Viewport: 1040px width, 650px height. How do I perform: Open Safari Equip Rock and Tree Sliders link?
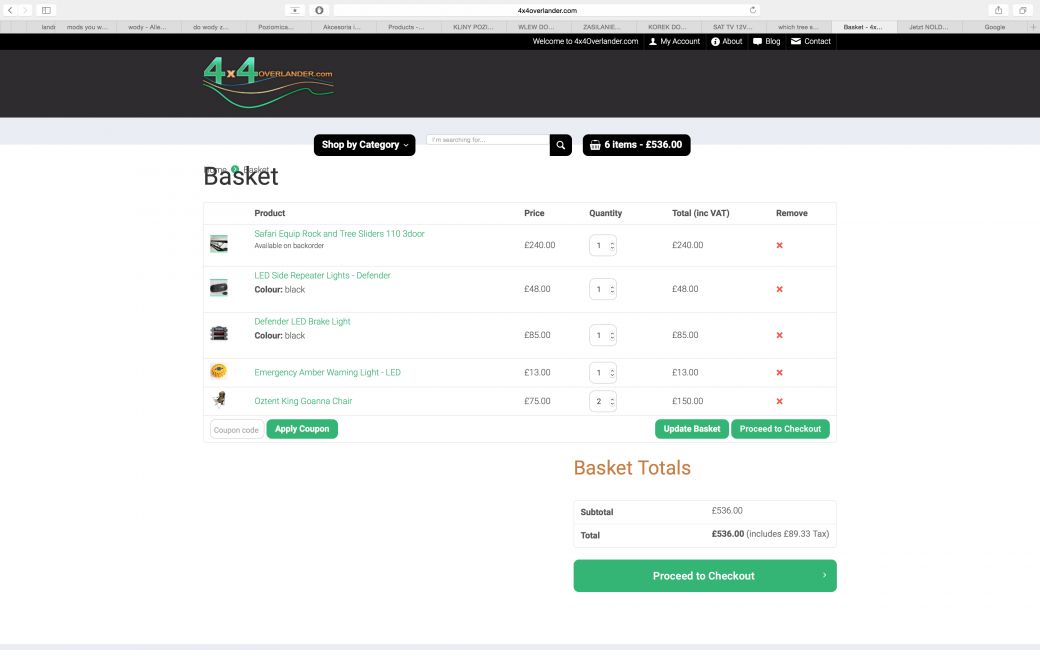point(339,233)
